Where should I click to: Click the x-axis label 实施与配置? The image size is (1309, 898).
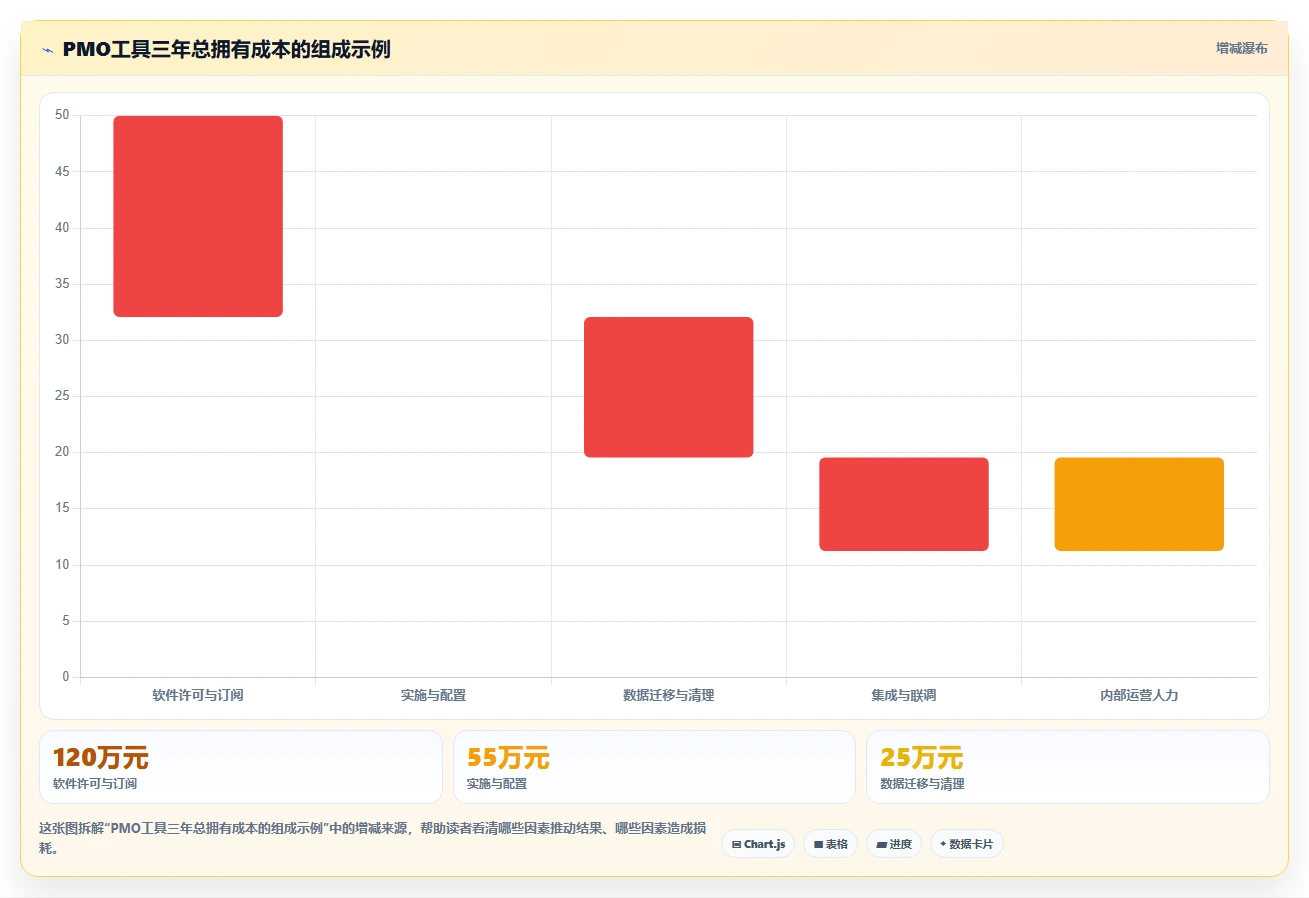(x=433, y=695)
